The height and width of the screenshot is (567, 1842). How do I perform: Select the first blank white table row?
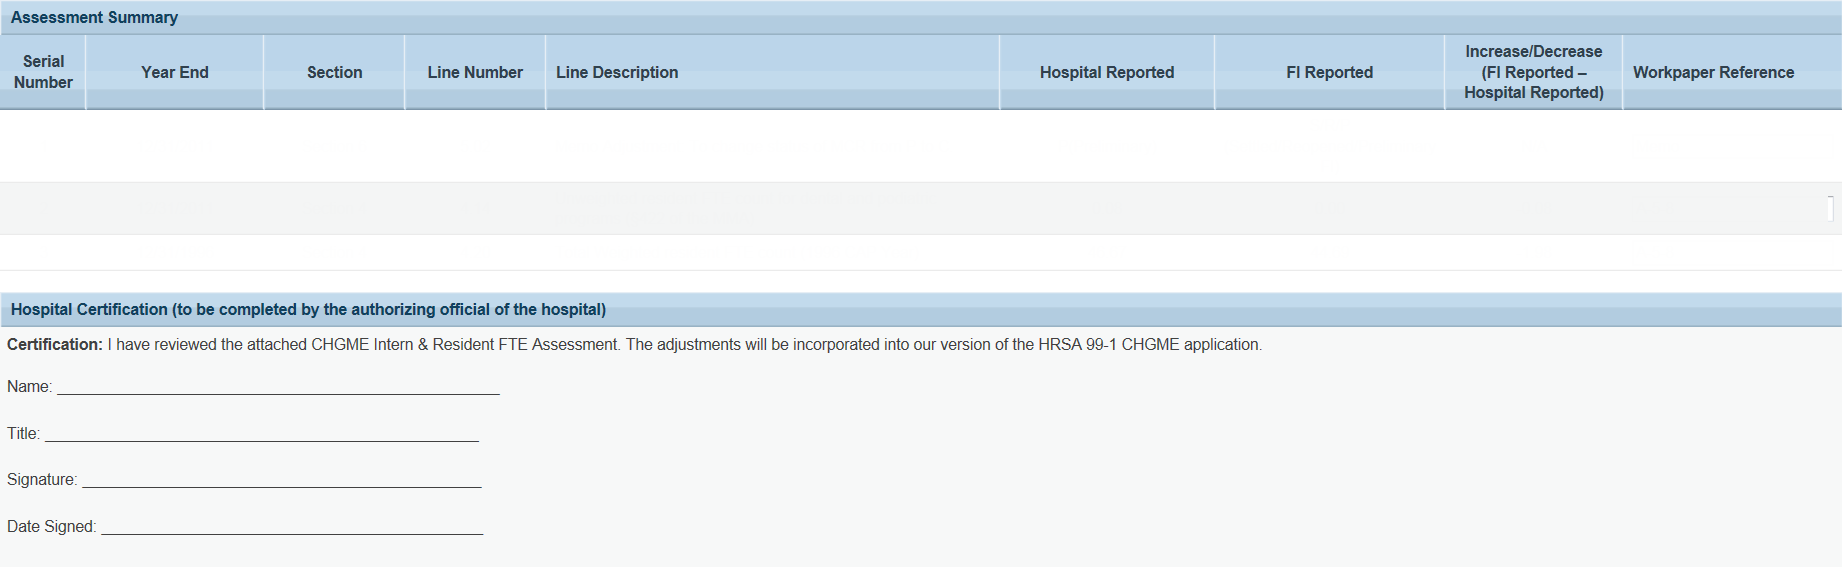tap(920, 146)
